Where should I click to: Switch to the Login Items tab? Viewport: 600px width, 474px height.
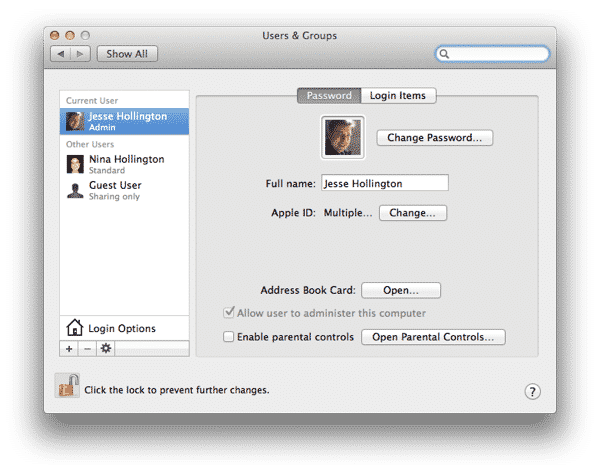point(398,96)
